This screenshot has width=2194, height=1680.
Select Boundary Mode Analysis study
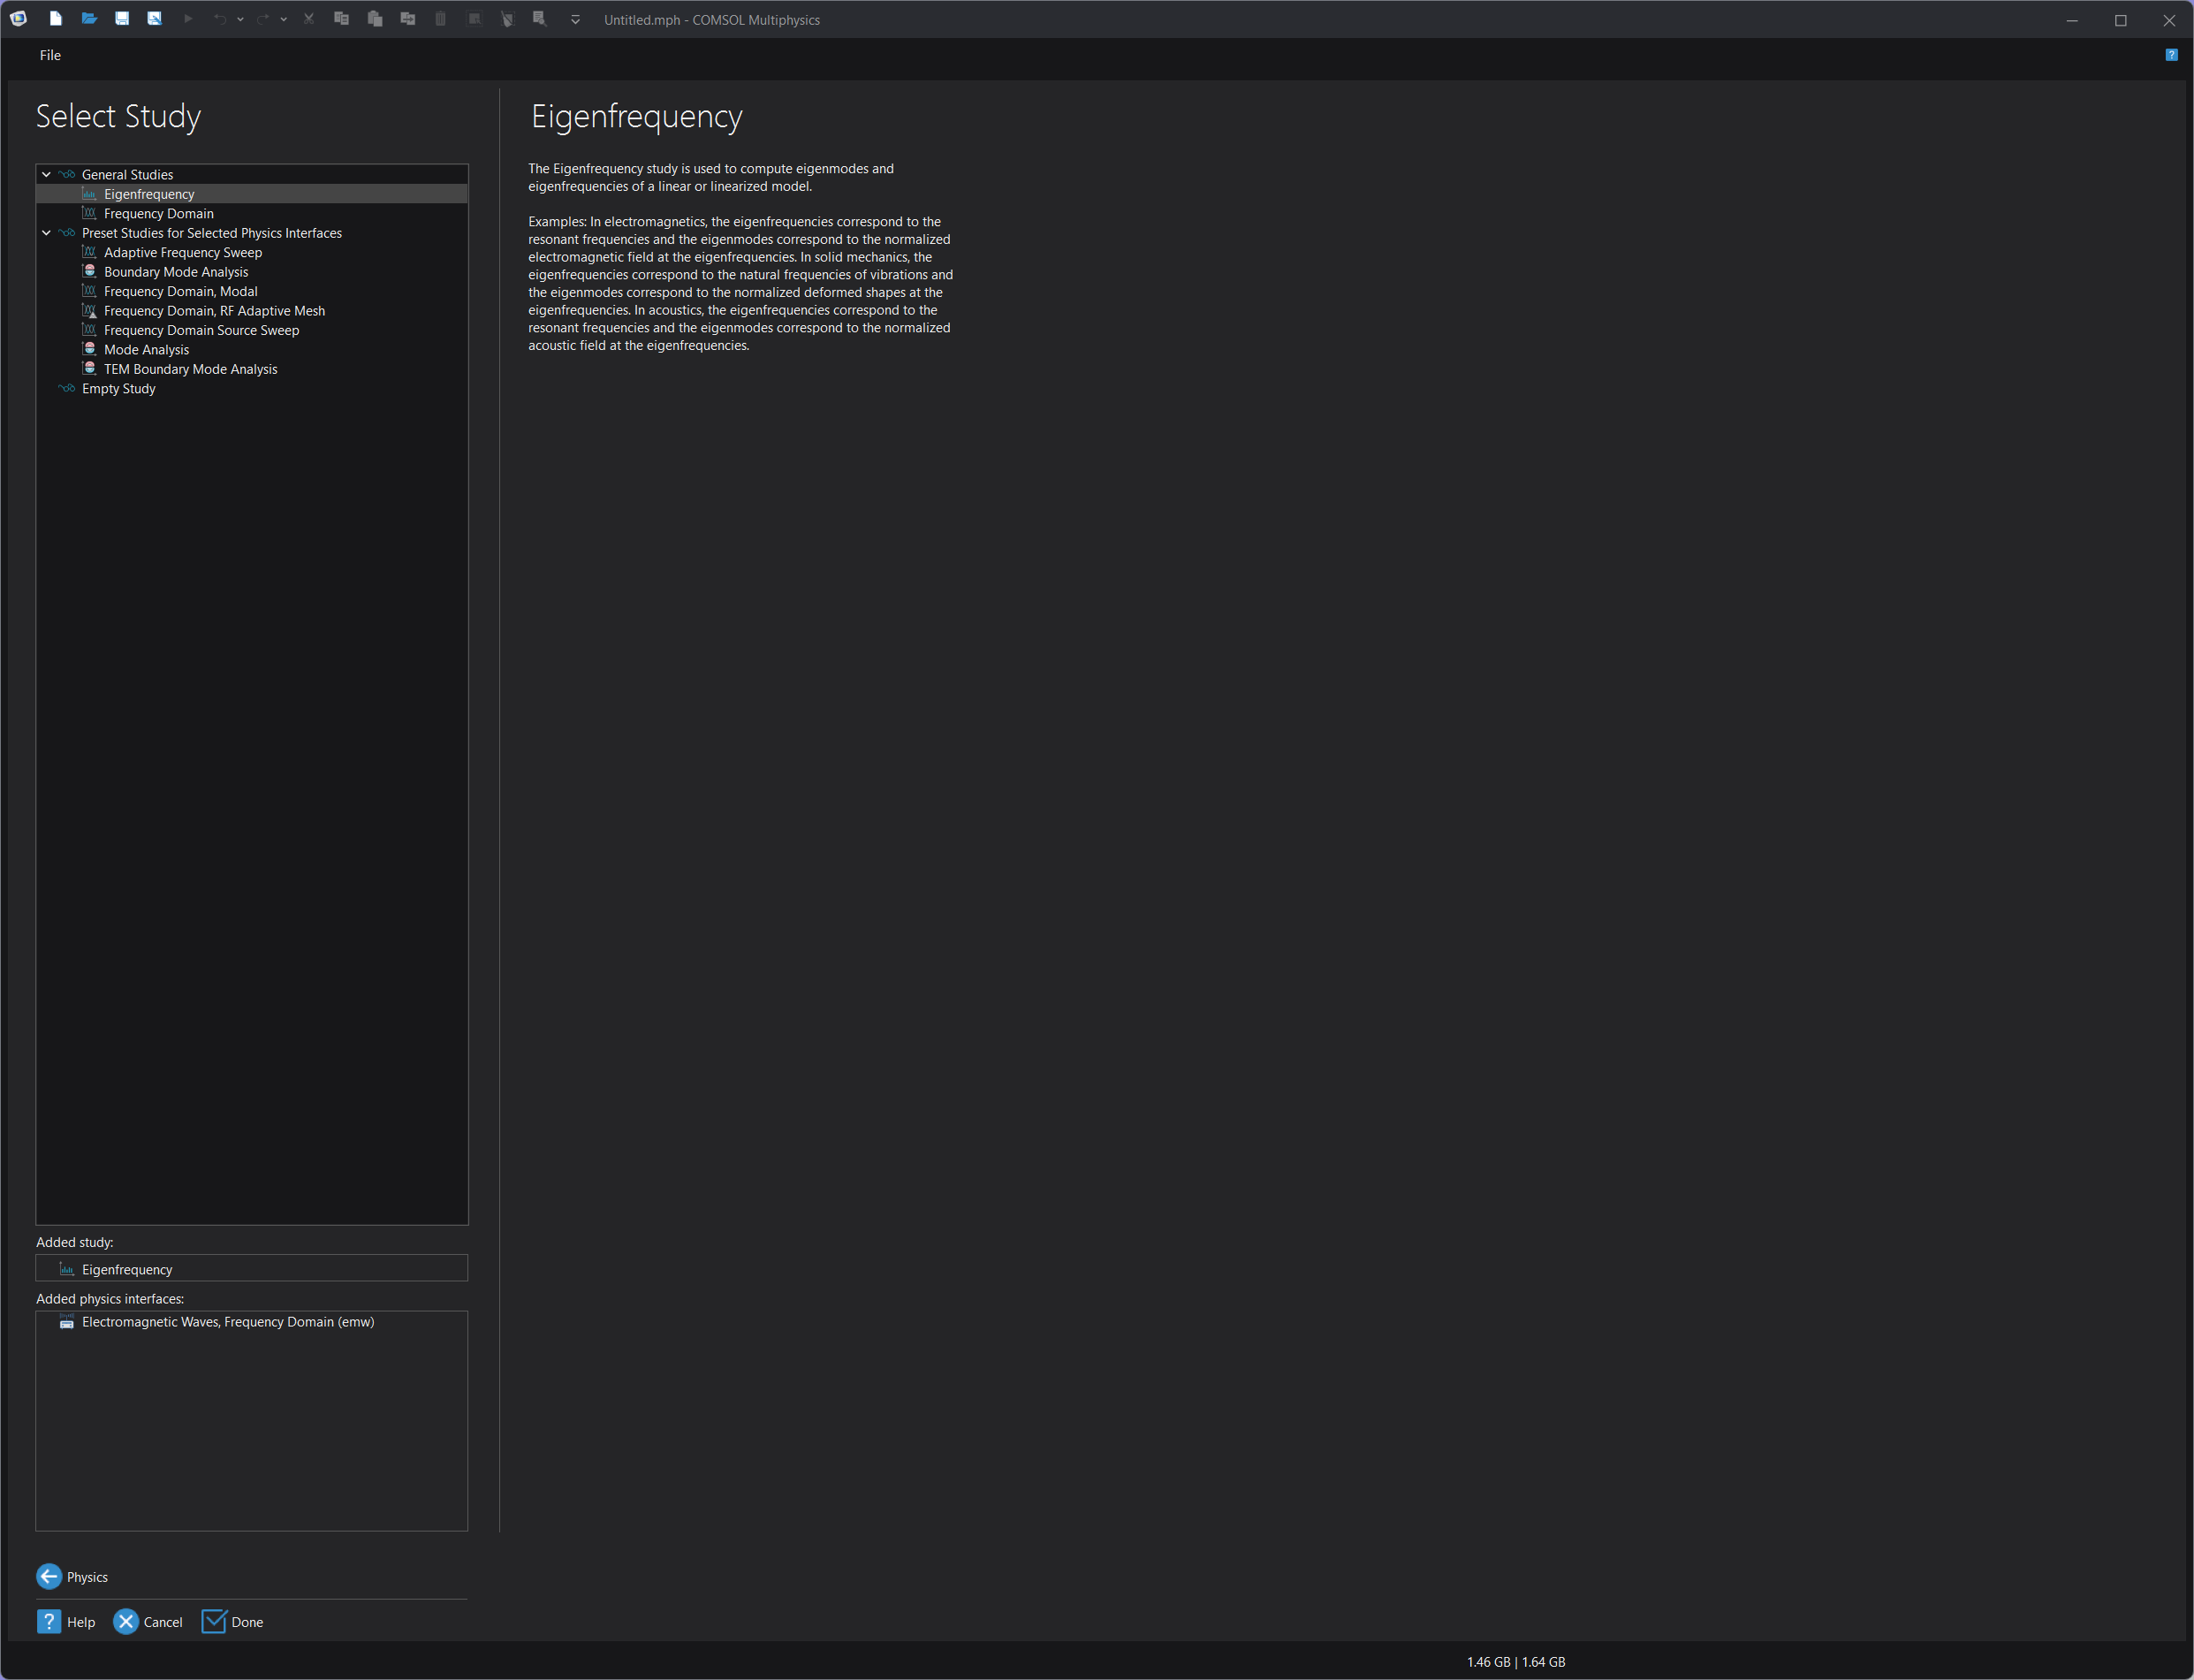pyautogui.click(x=175, y=272)
